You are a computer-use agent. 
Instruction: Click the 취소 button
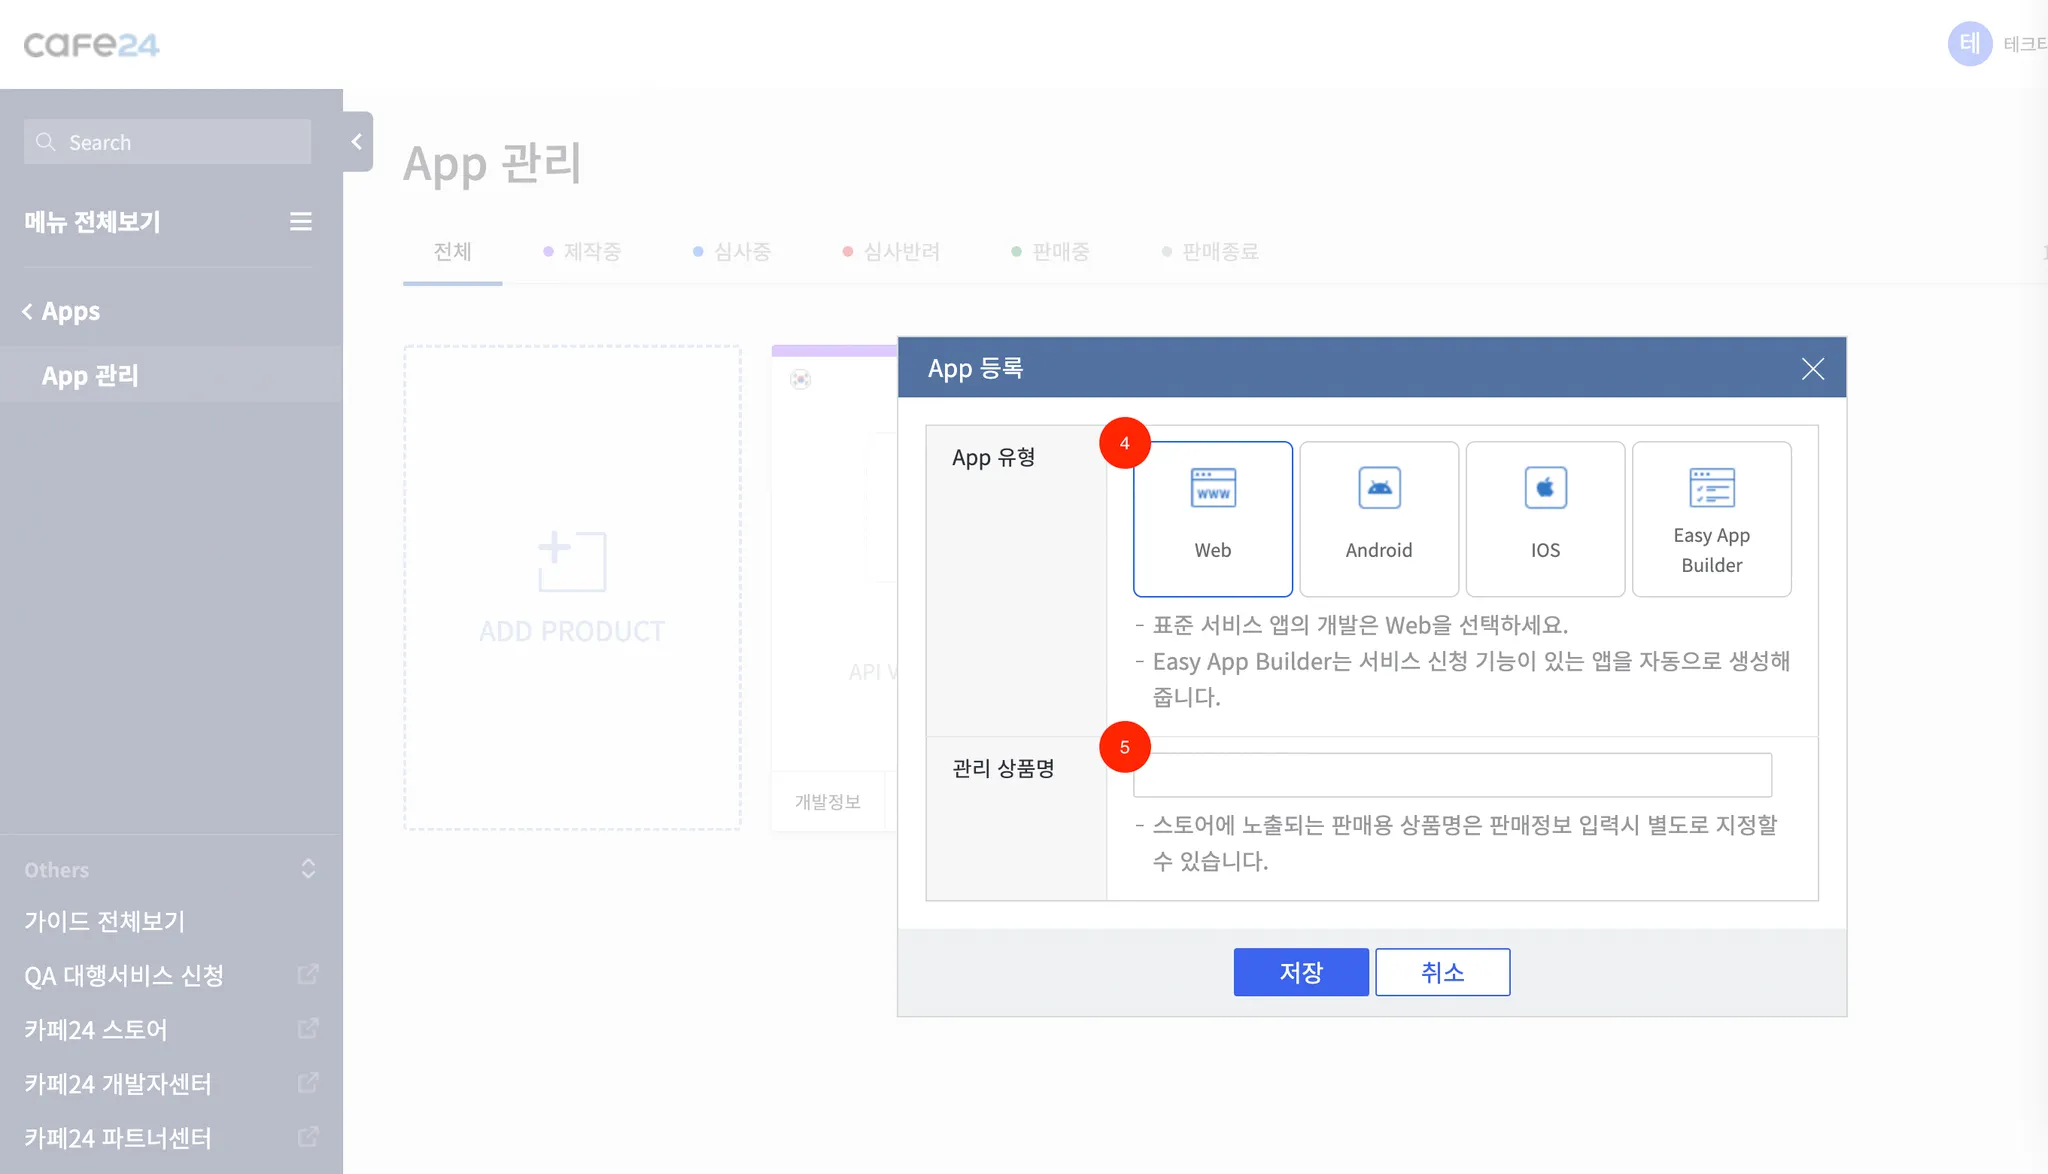click(x=1442, y=972)
